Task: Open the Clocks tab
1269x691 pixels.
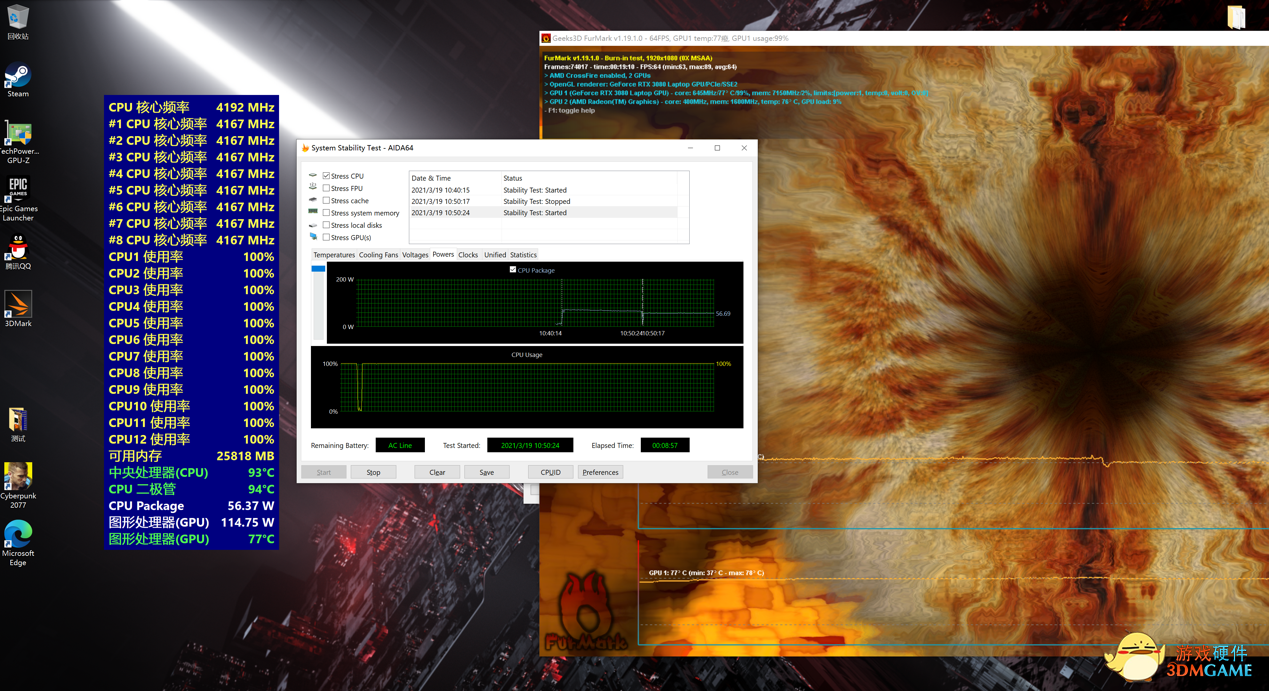Action: click(468, 255)
